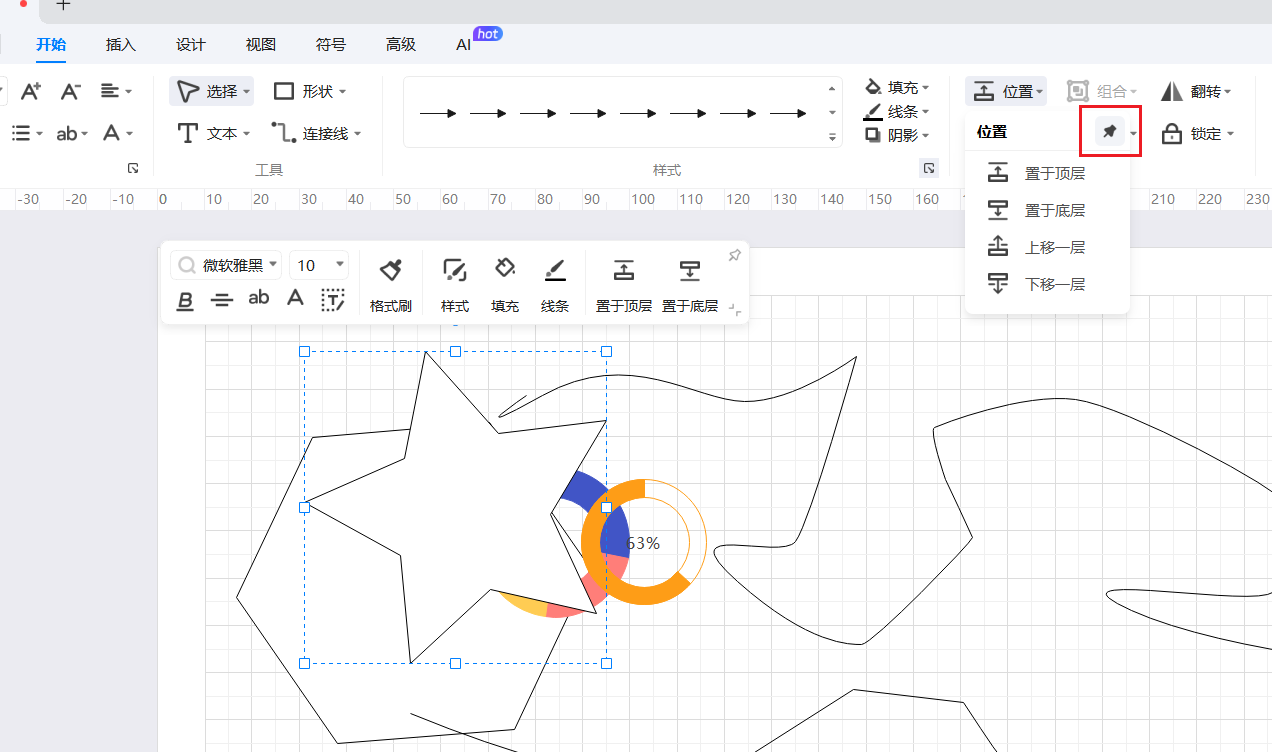
Task: Toggle bold formatting in floating toolbar
Action: (185, 299)
